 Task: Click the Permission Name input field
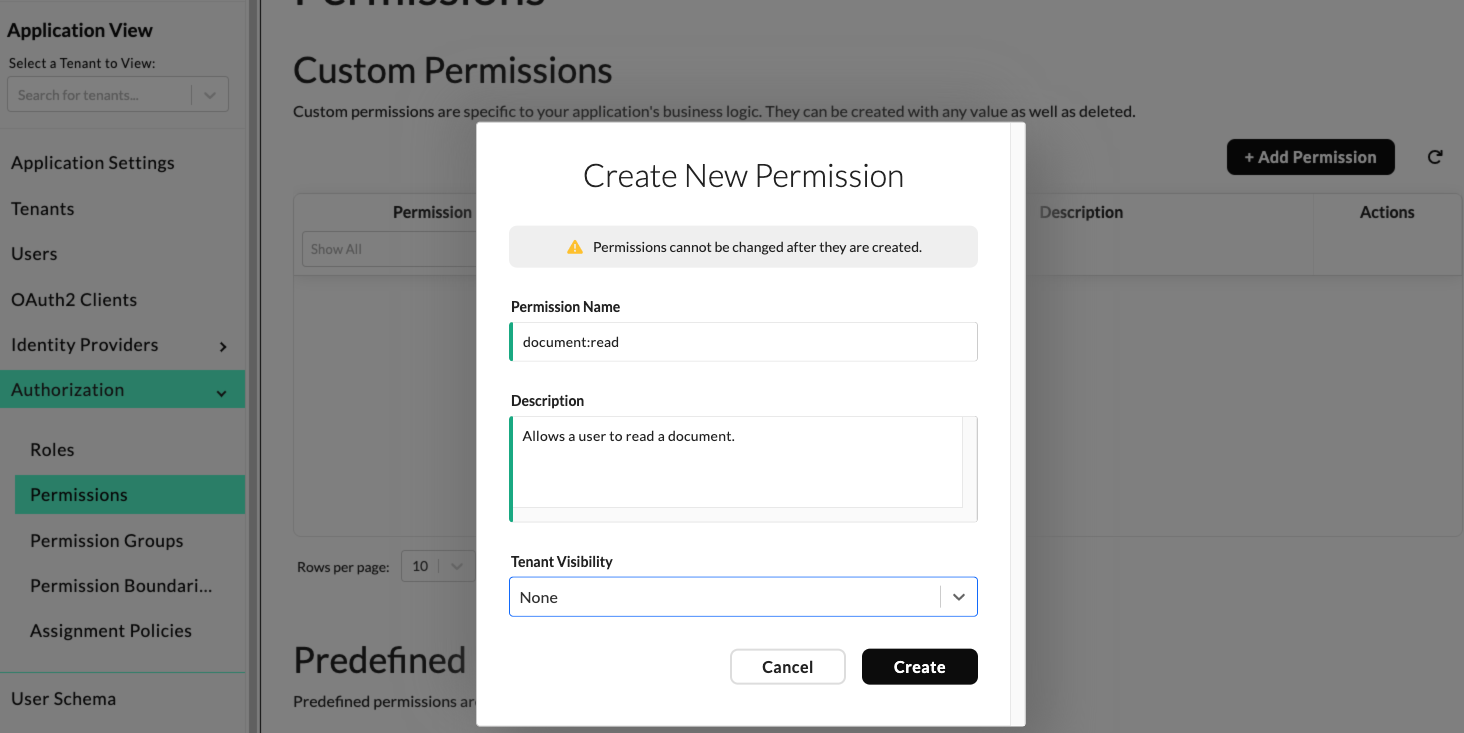coord(743,342)
